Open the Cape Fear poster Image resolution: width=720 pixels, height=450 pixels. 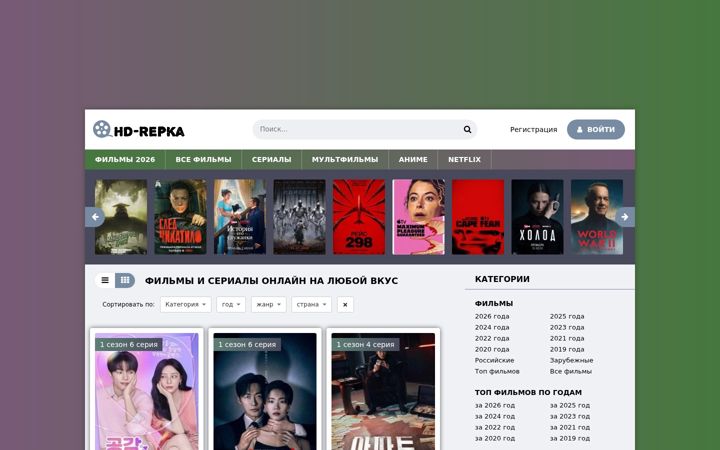coord(478,217)
